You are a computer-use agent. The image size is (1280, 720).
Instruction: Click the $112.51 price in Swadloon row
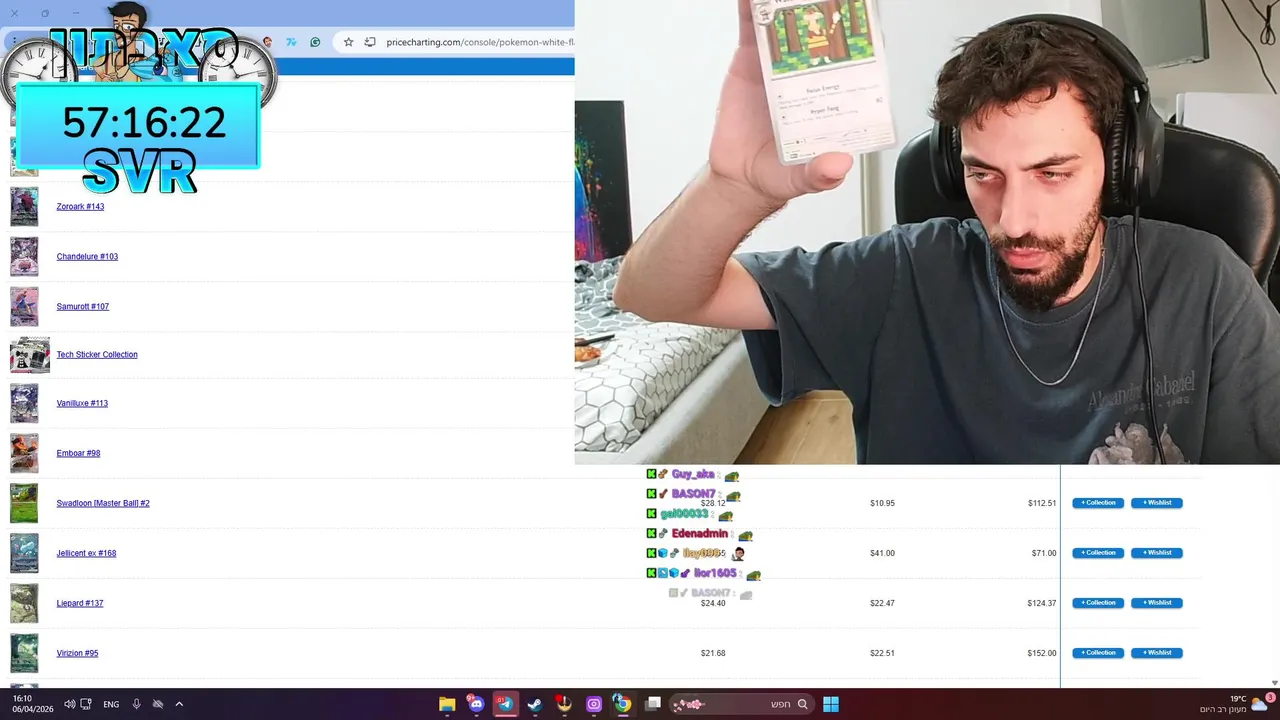(1042, 504)
